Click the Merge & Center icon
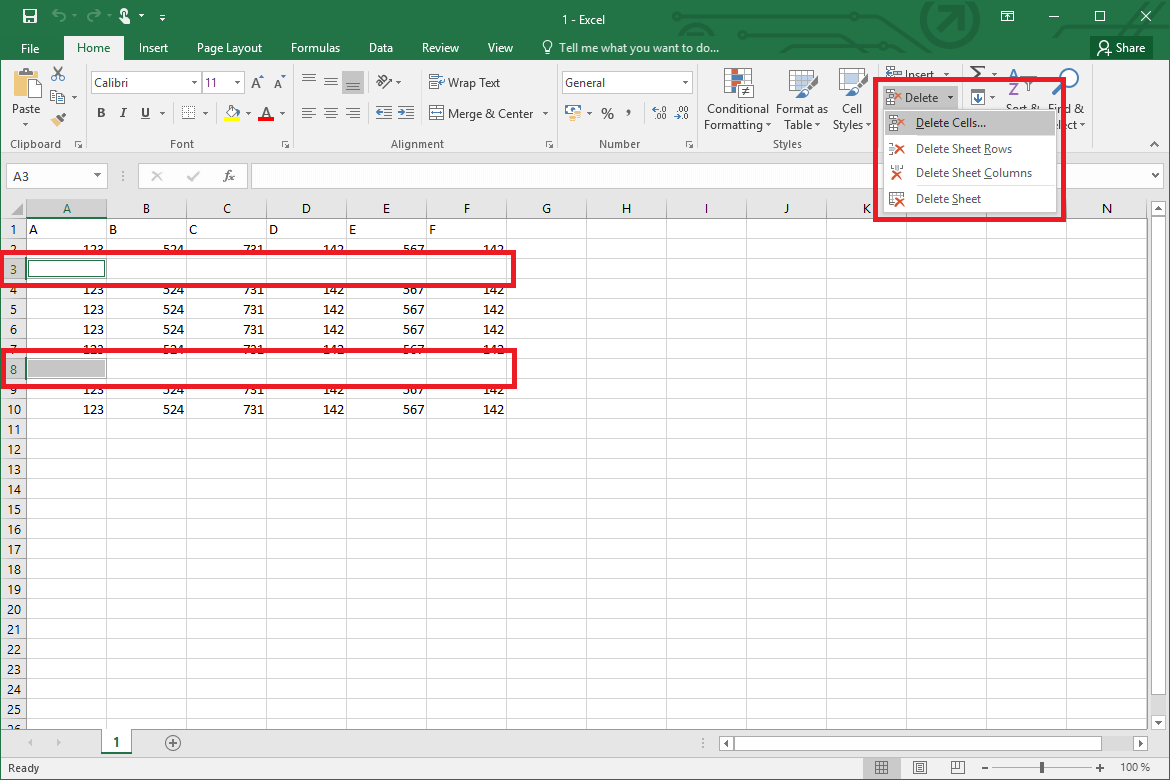The width and height of the screenshot is (1170, 780). click(x=438, y=113)
